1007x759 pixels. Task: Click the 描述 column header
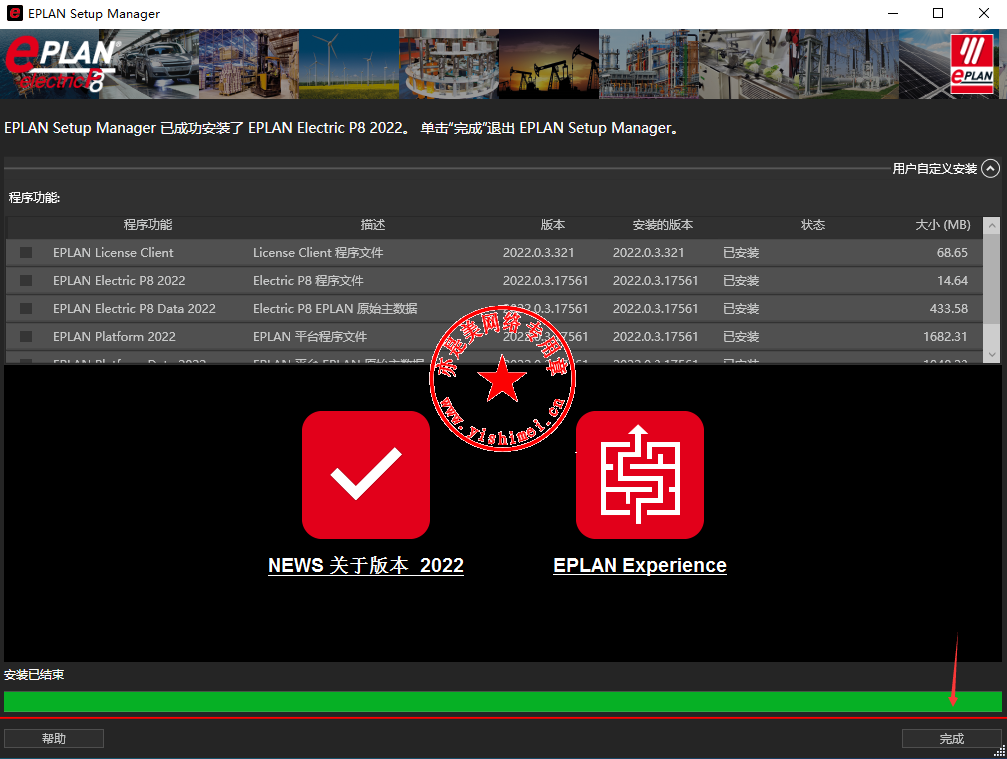(373, 225)
